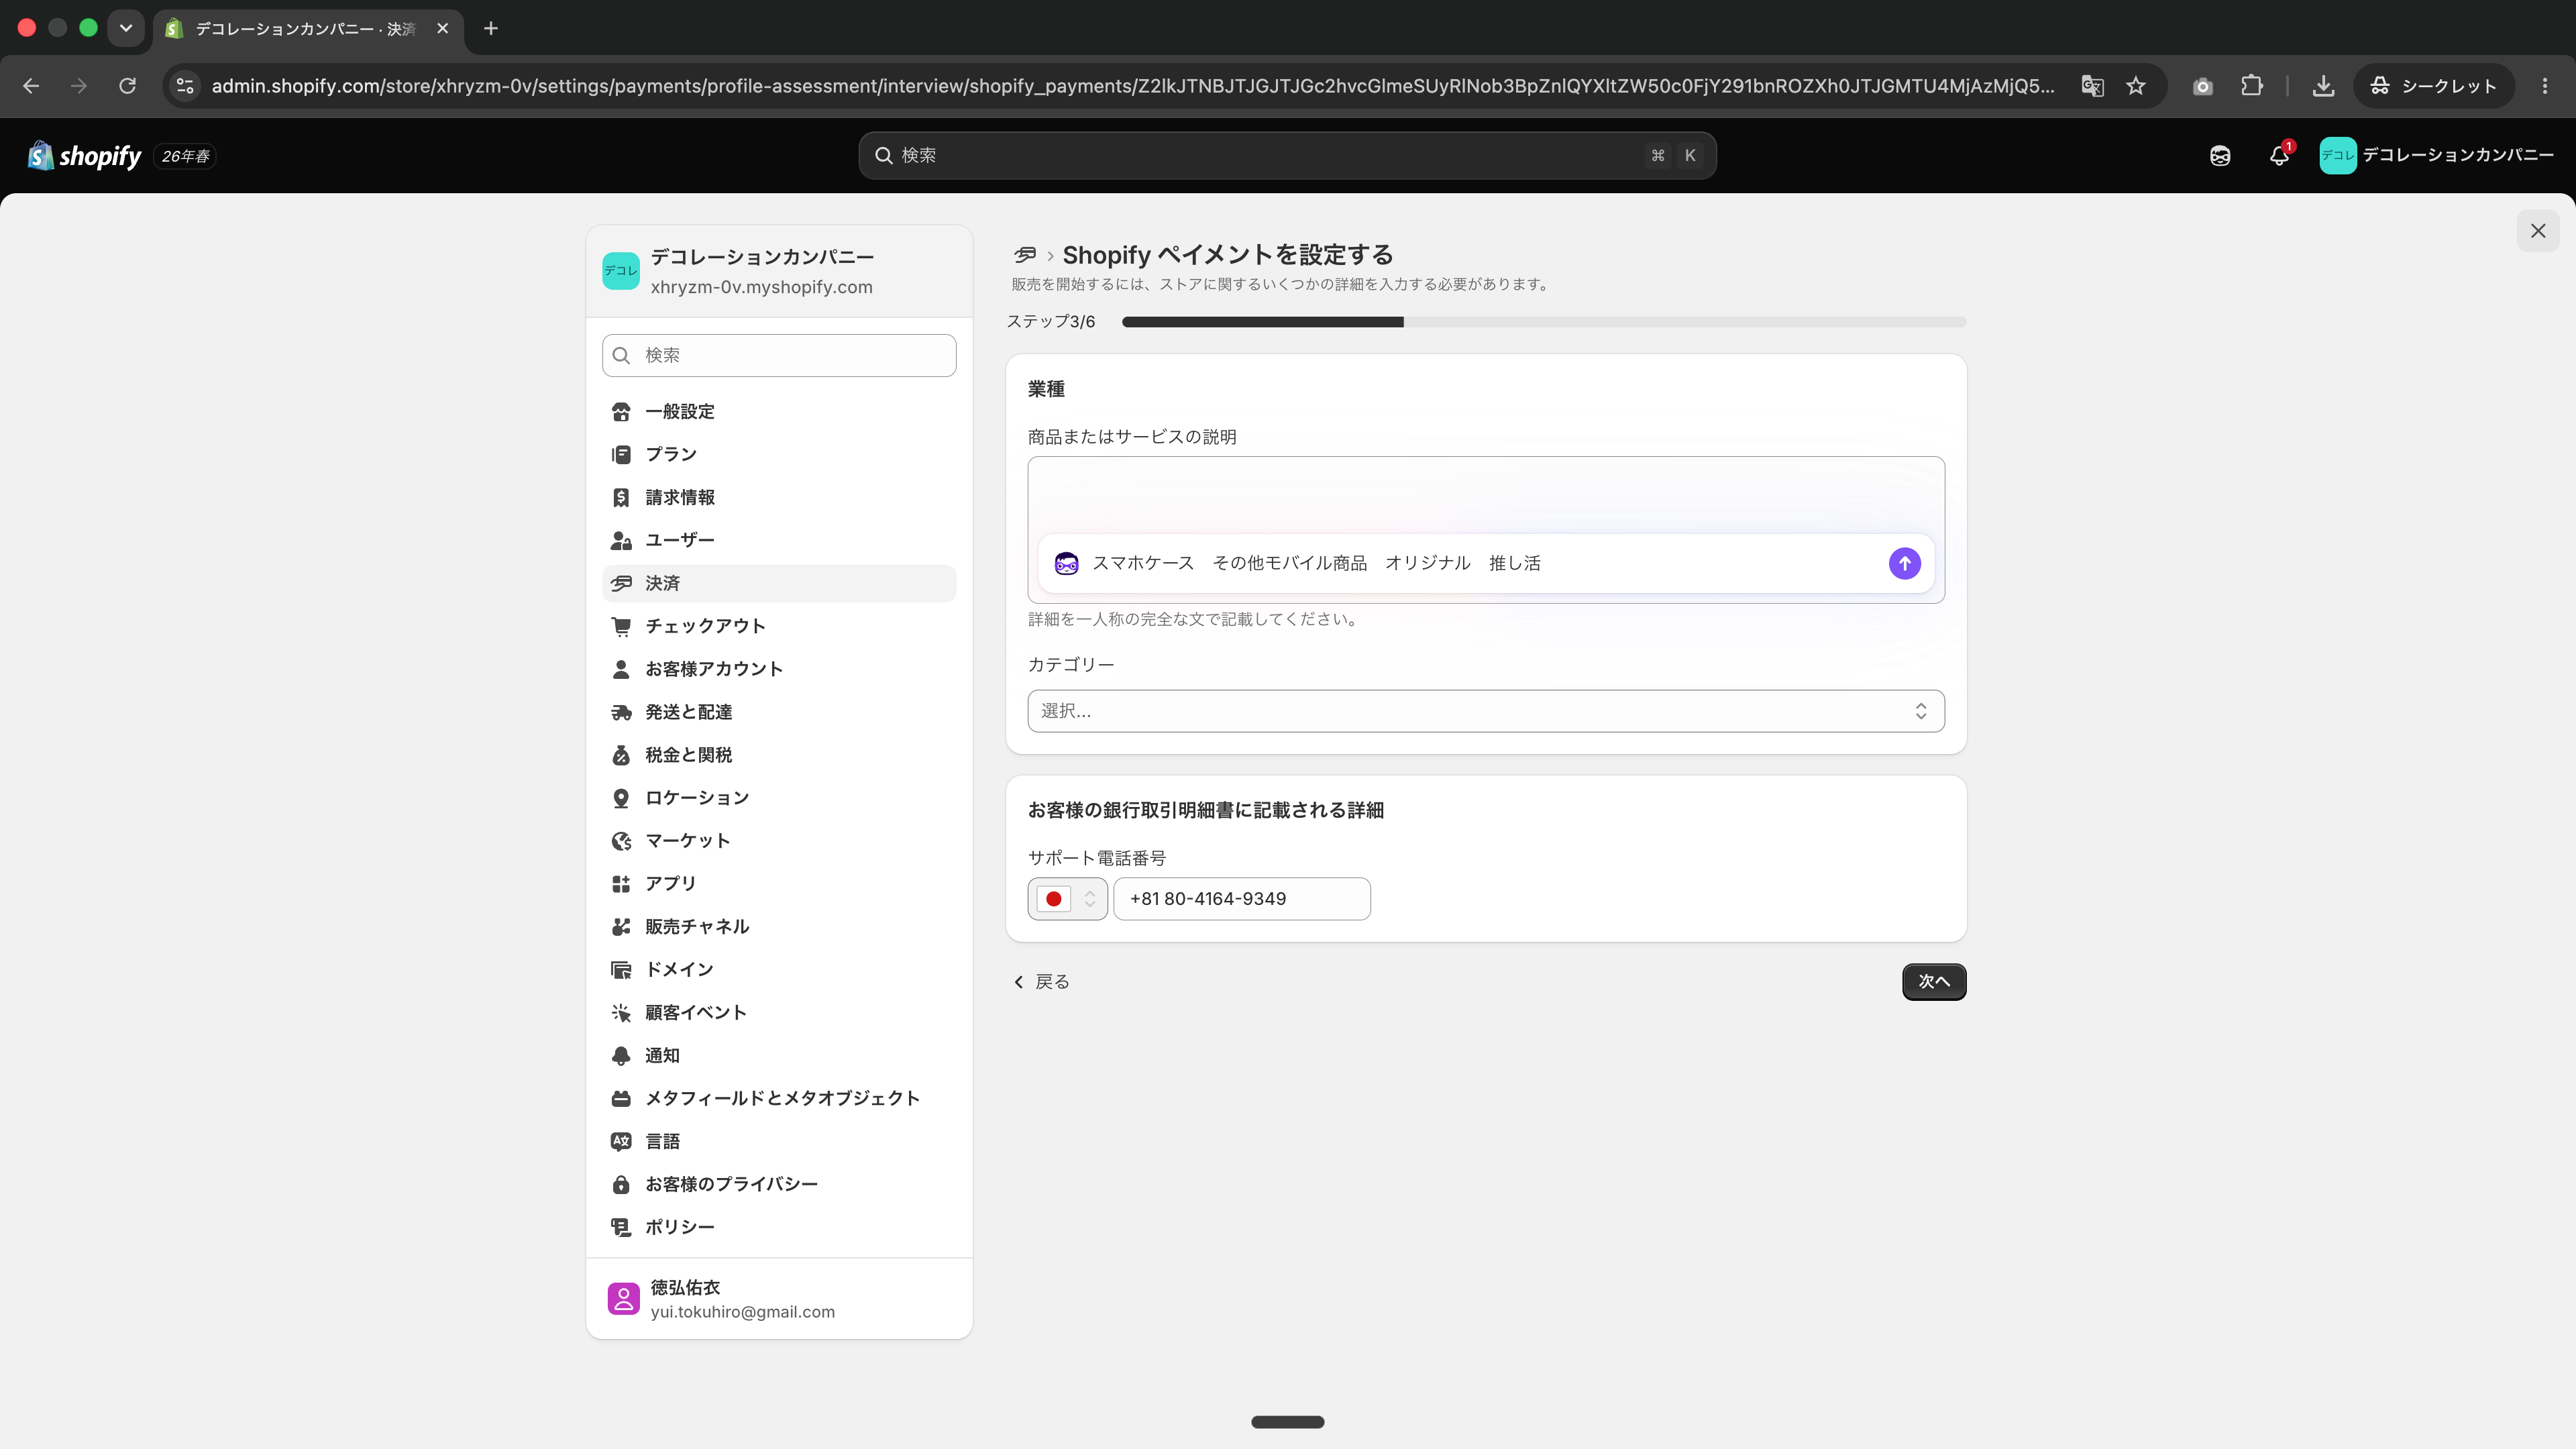Open Chrome three-dot menu
The height and width of the screenshot is (1449, 2576).
click(2545, 86)
